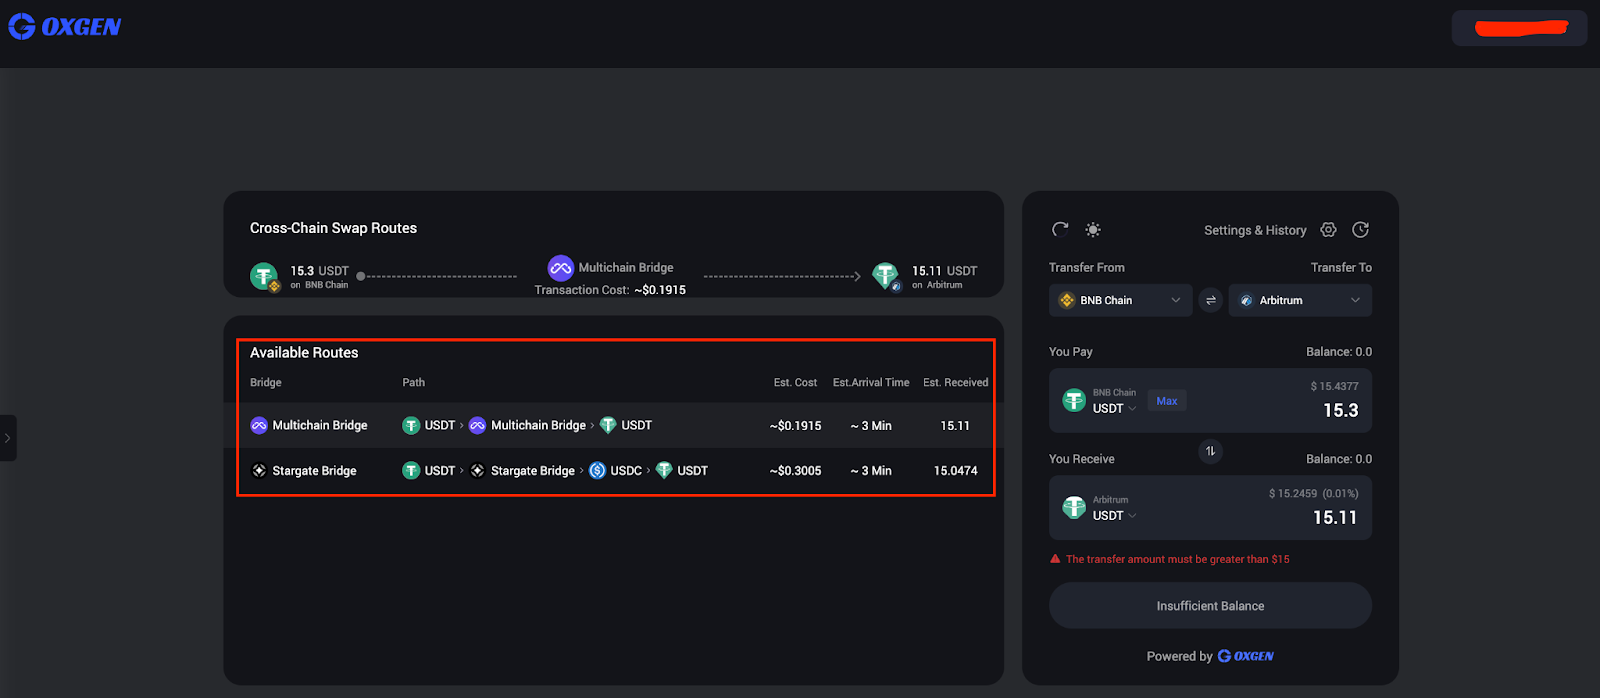Screen dimensions: 1600x698
Task: Click the BNB Chain icon in Transfer From
Action: click(x=1067, y=300)
